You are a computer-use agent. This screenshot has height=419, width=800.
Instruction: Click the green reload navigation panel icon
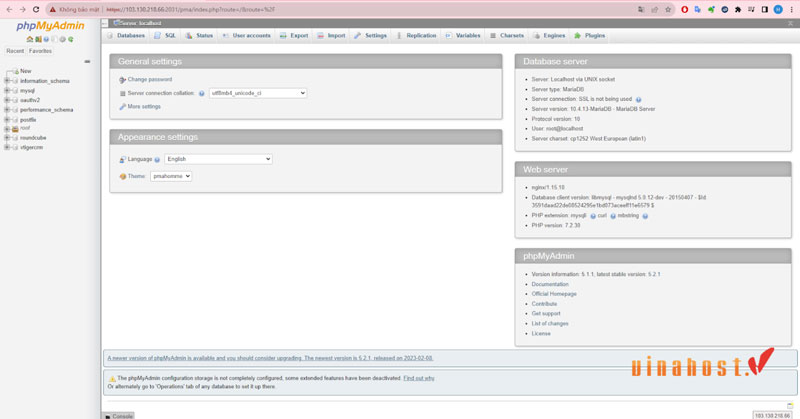pyautogui.click(x=70, y=39)
